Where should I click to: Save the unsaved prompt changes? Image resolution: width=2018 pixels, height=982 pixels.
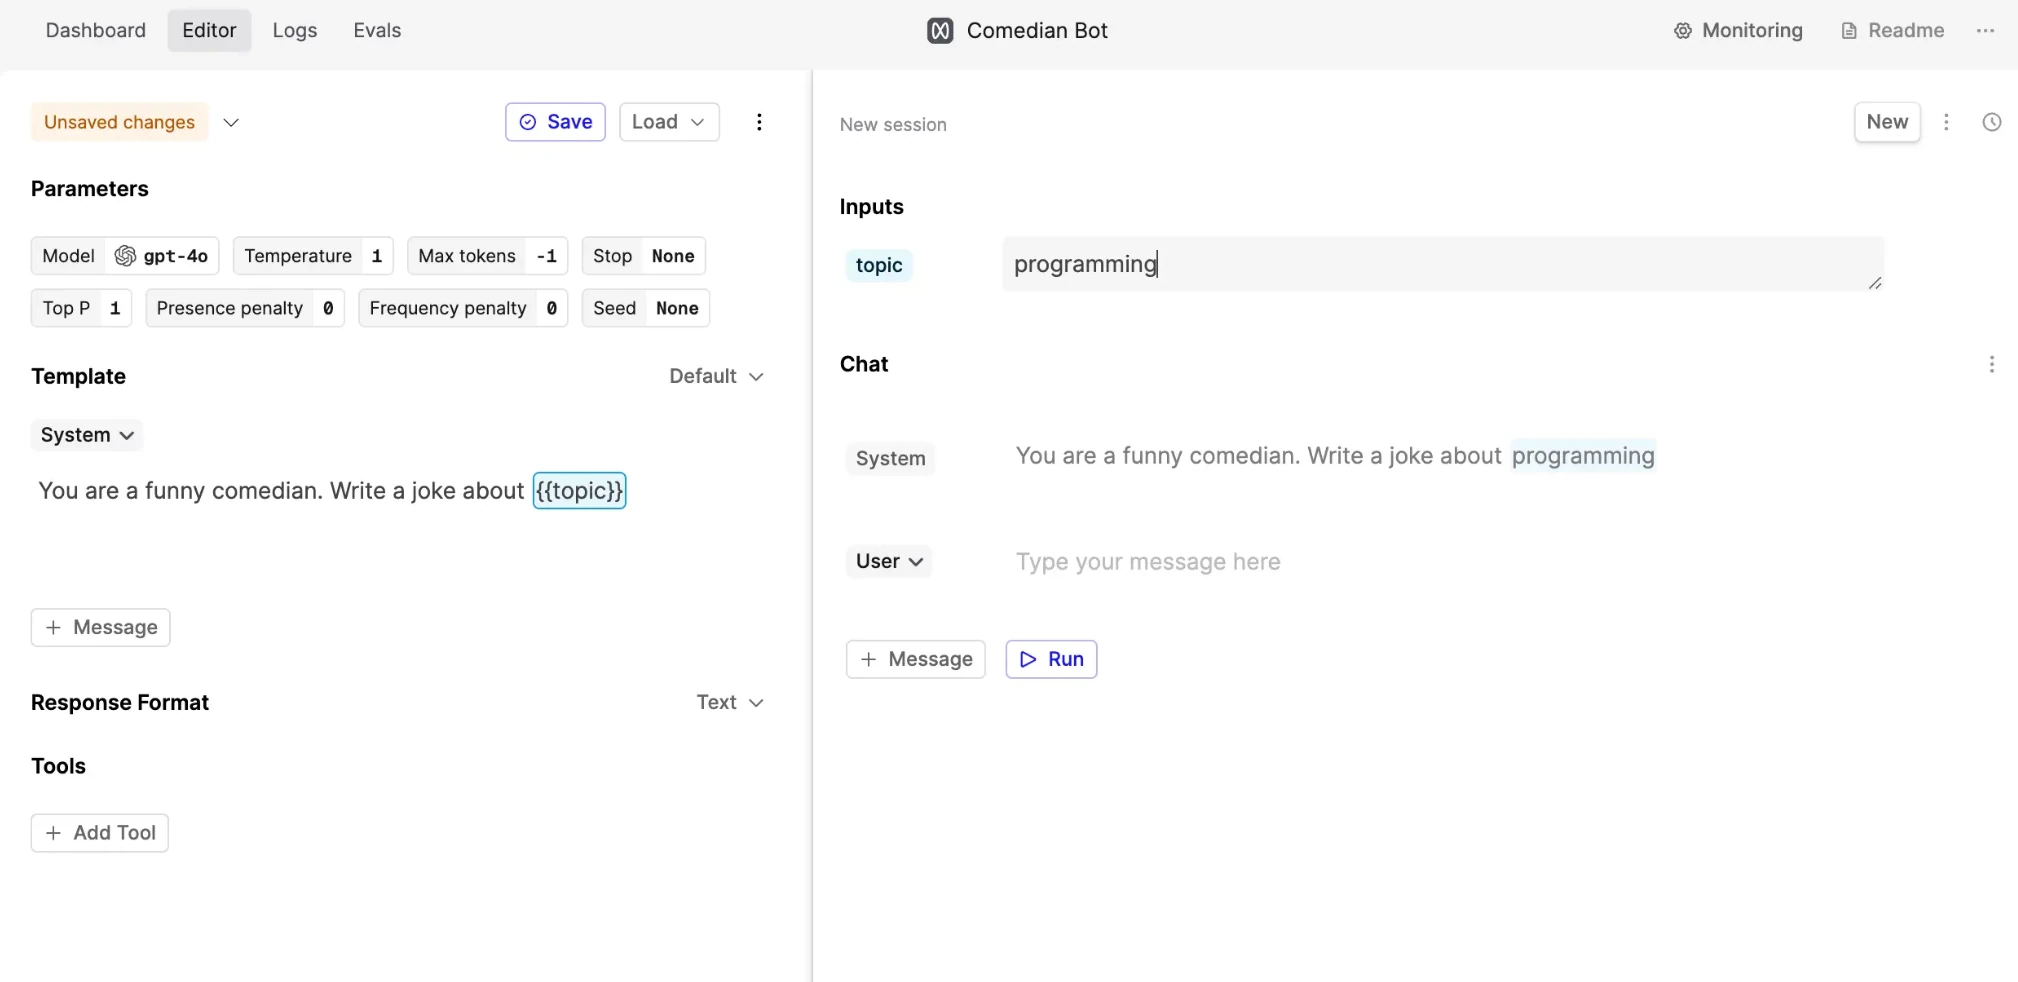555,122
